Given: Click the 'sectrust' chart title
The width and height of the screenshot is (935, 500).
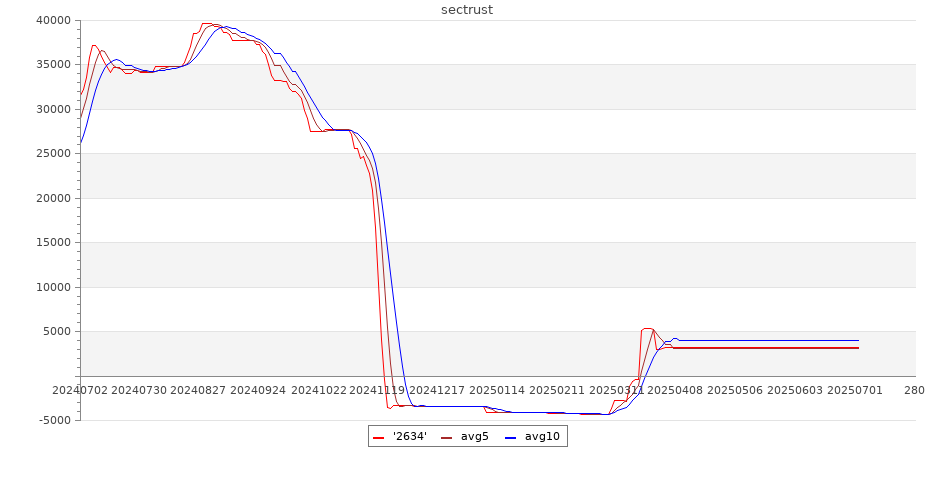Looking at the screenshot, I should [x=467, y=10].
